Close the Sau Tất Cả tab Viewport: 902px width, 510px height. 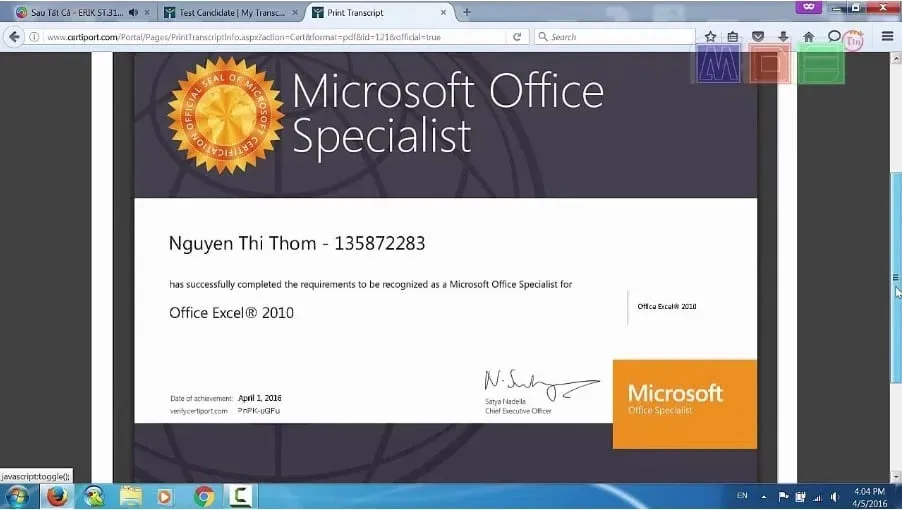[x=147, y=12]
